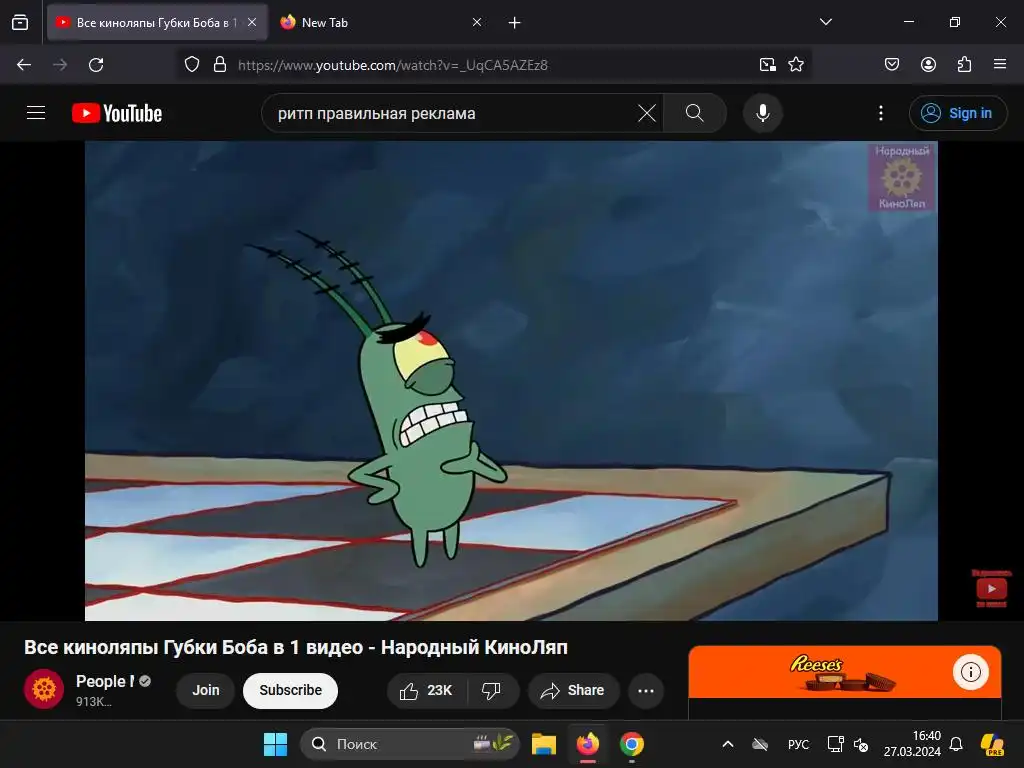This screenshot has width=1024, height=768.
Task: Open the YouTube guide hamburger menu
Action: tap(36, 113)
